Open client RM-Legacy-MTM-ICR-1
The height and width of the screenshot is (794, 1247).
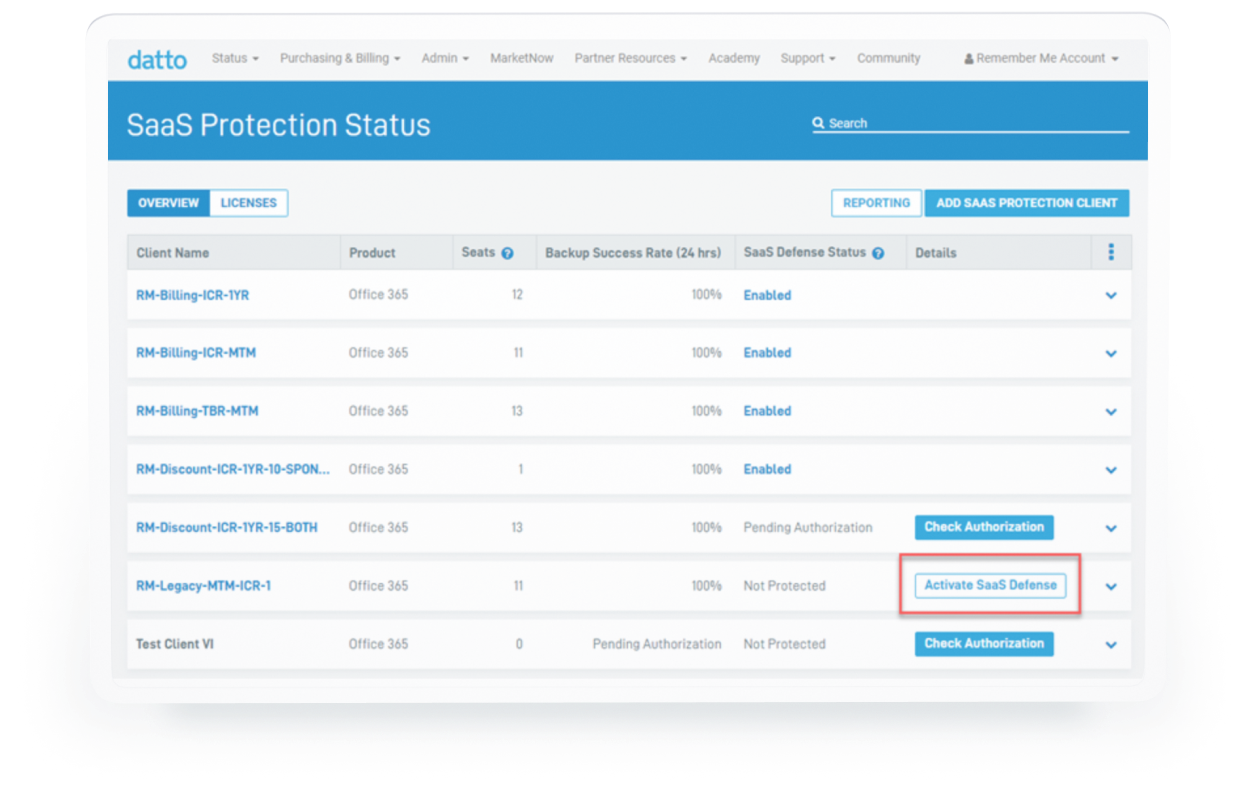203,586
